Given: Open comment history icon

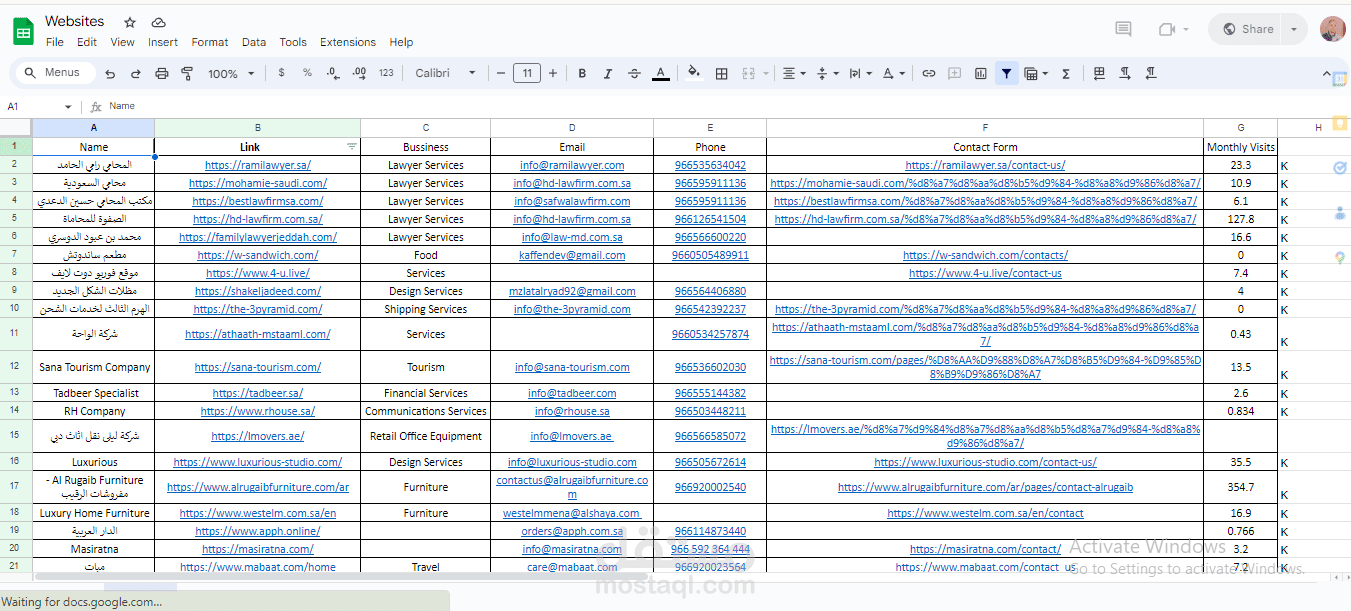Looking at the screenshot, I should click(1123, 29).
